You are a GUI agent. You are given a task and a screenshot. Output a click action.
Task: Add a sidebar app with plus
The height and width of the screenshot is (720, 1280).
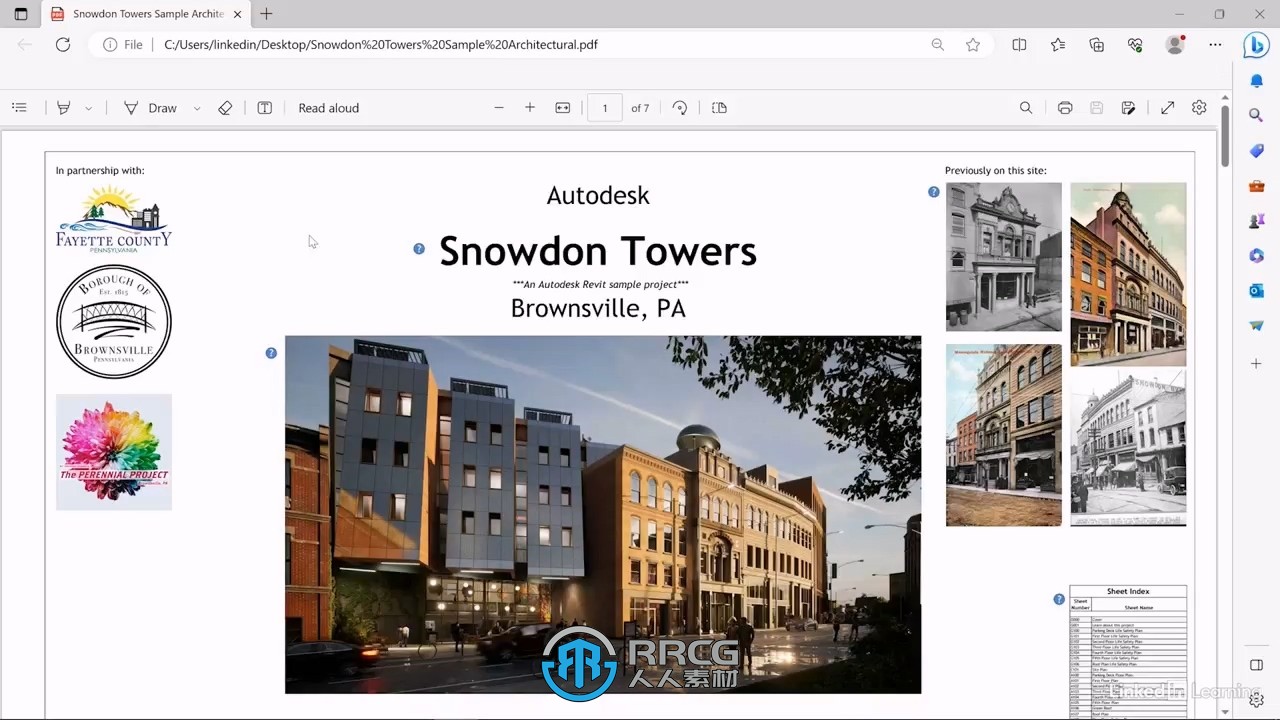(1257, 363)
